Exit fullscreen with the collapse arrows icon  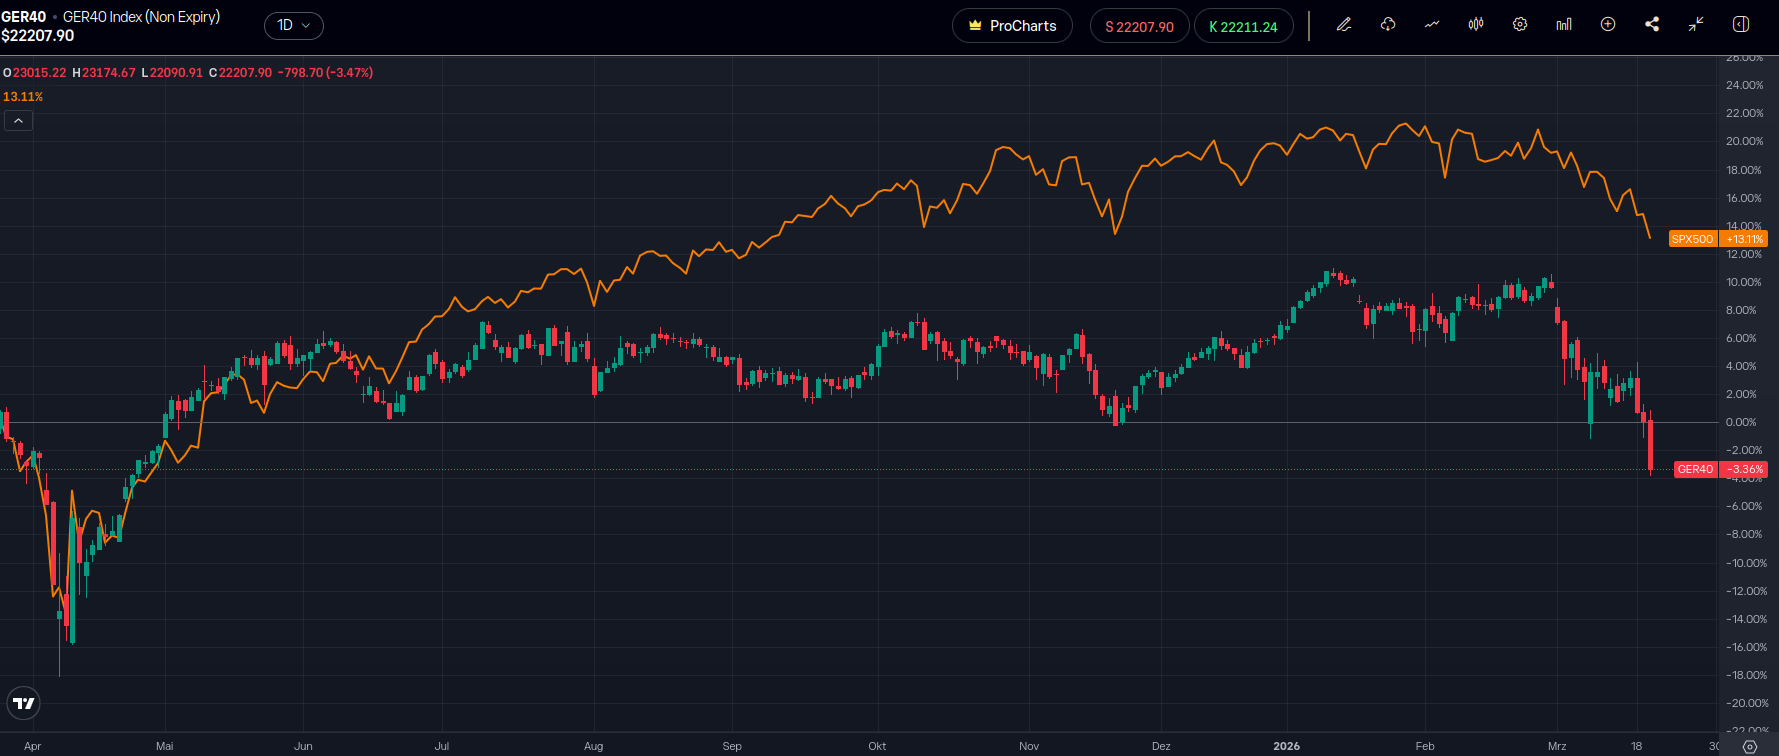pos(1696,25)
